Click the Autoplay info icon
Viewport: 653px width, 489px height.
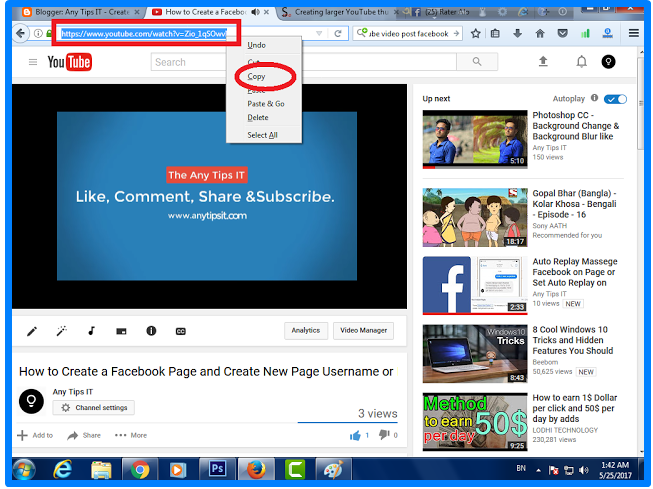[x=594, y=98]
